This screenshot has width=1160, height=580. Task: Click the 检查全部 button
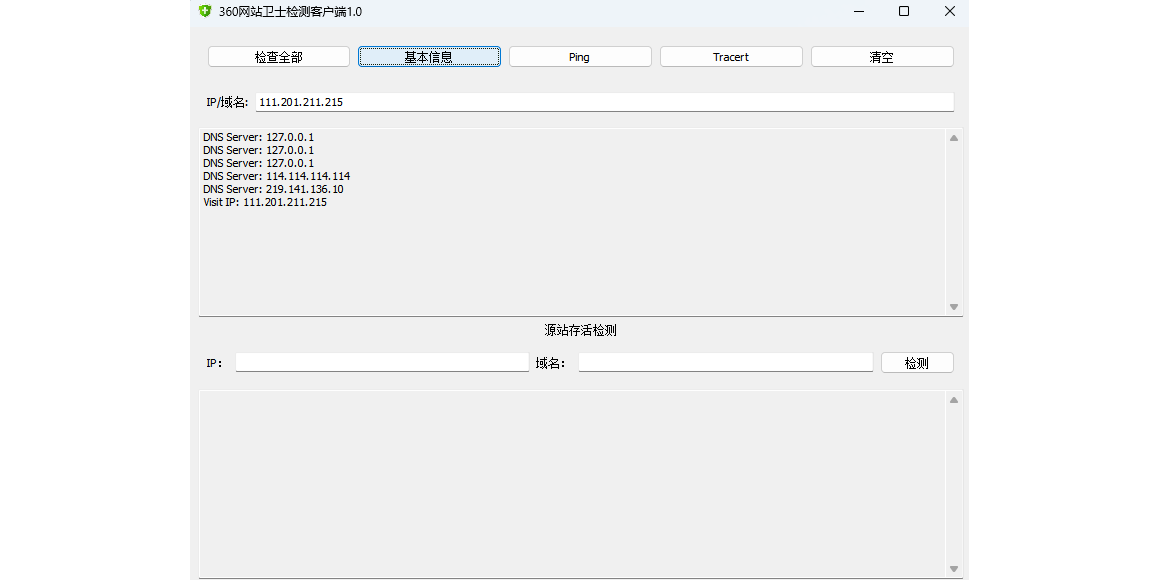point(278,57)
